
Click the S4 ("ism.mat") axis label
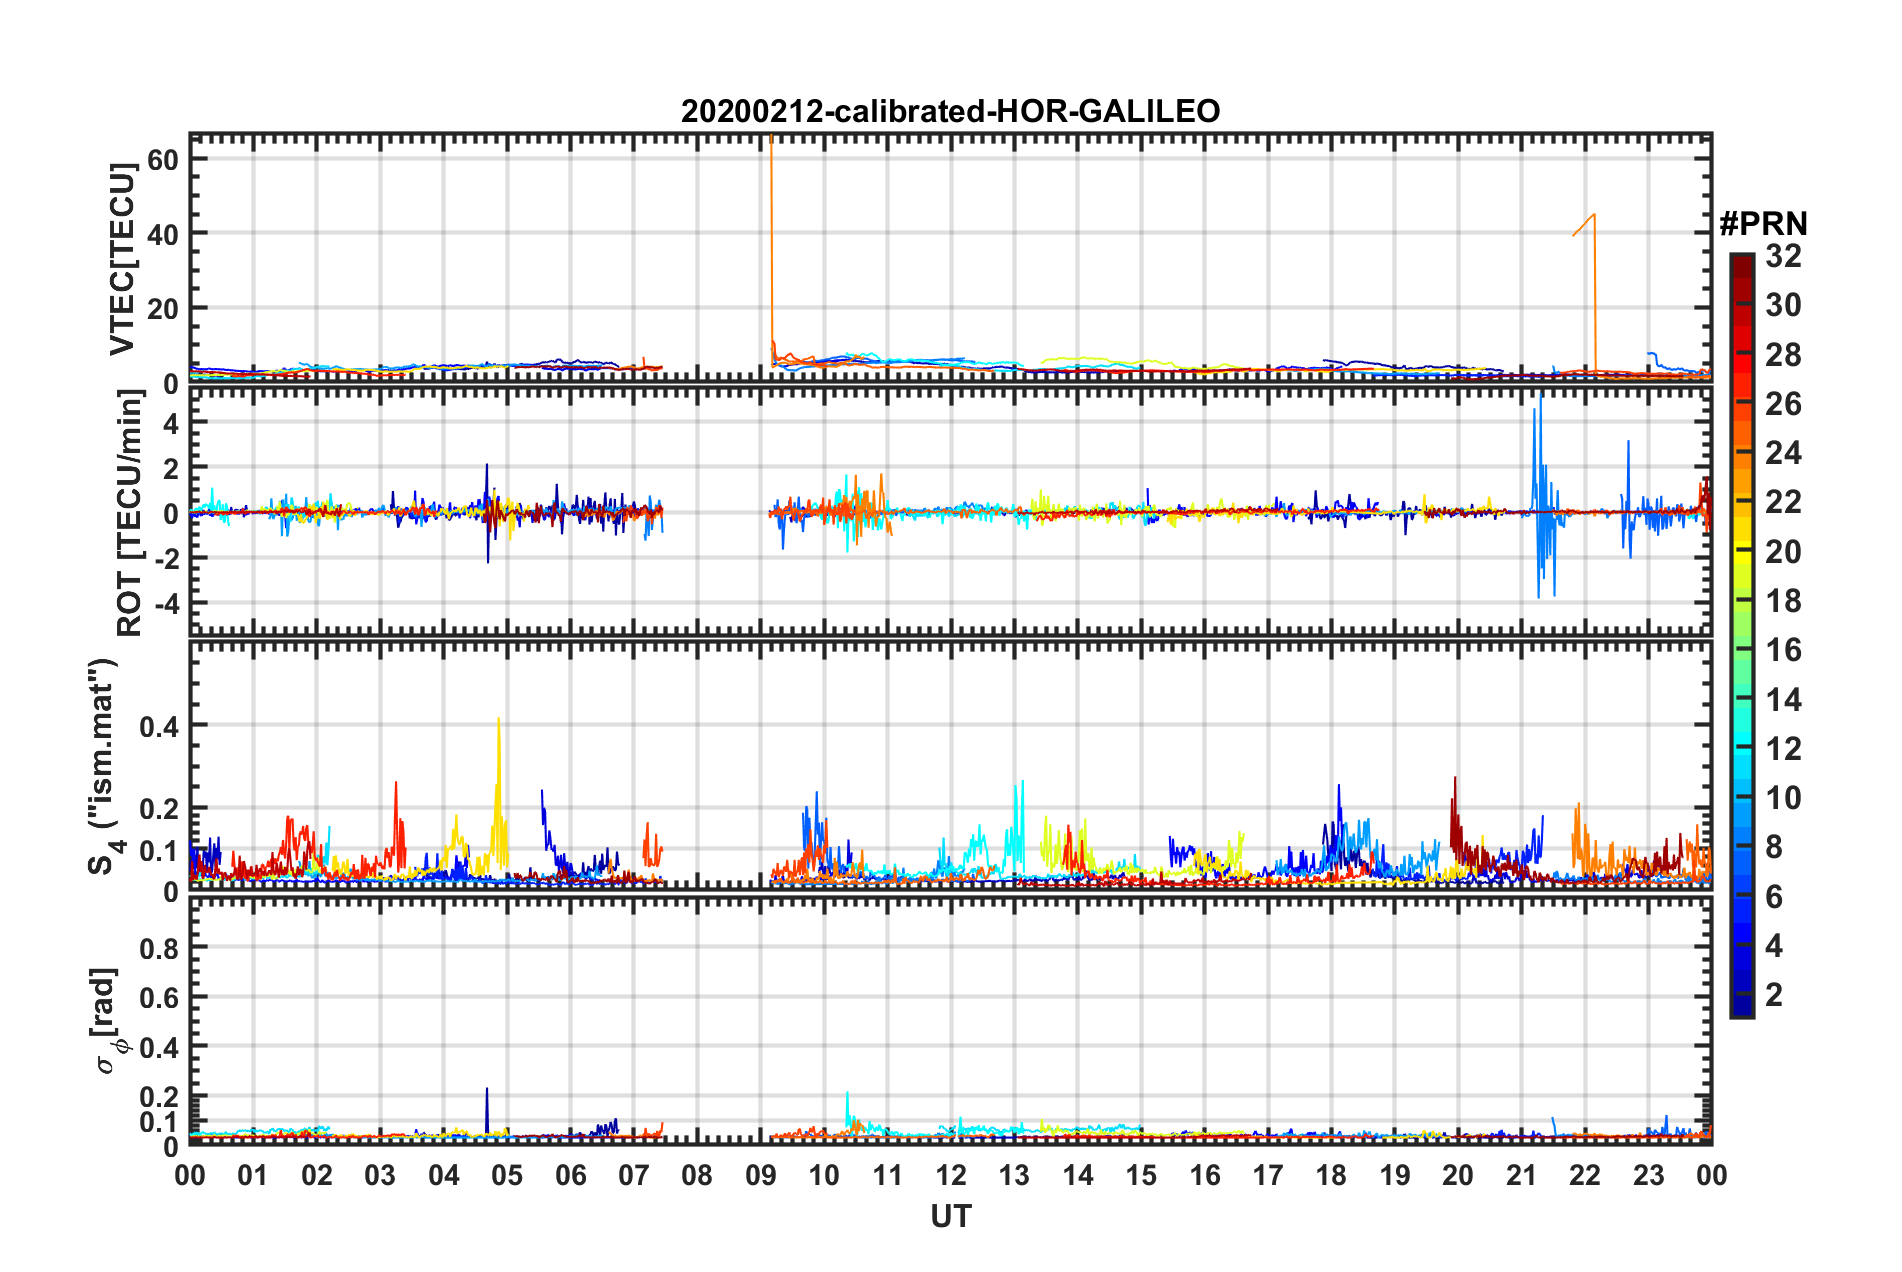coord(105,766)
